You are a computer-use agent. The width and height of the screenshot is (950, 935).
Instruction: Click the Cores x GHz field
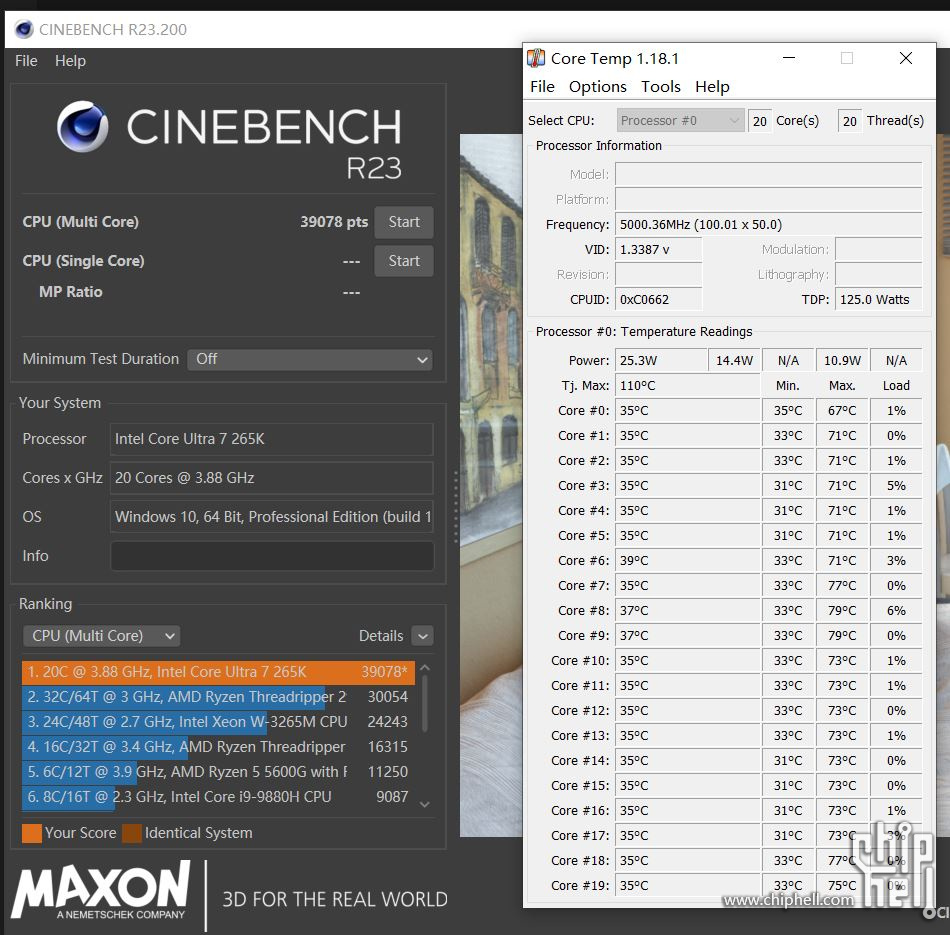click(x=272, y=477)
